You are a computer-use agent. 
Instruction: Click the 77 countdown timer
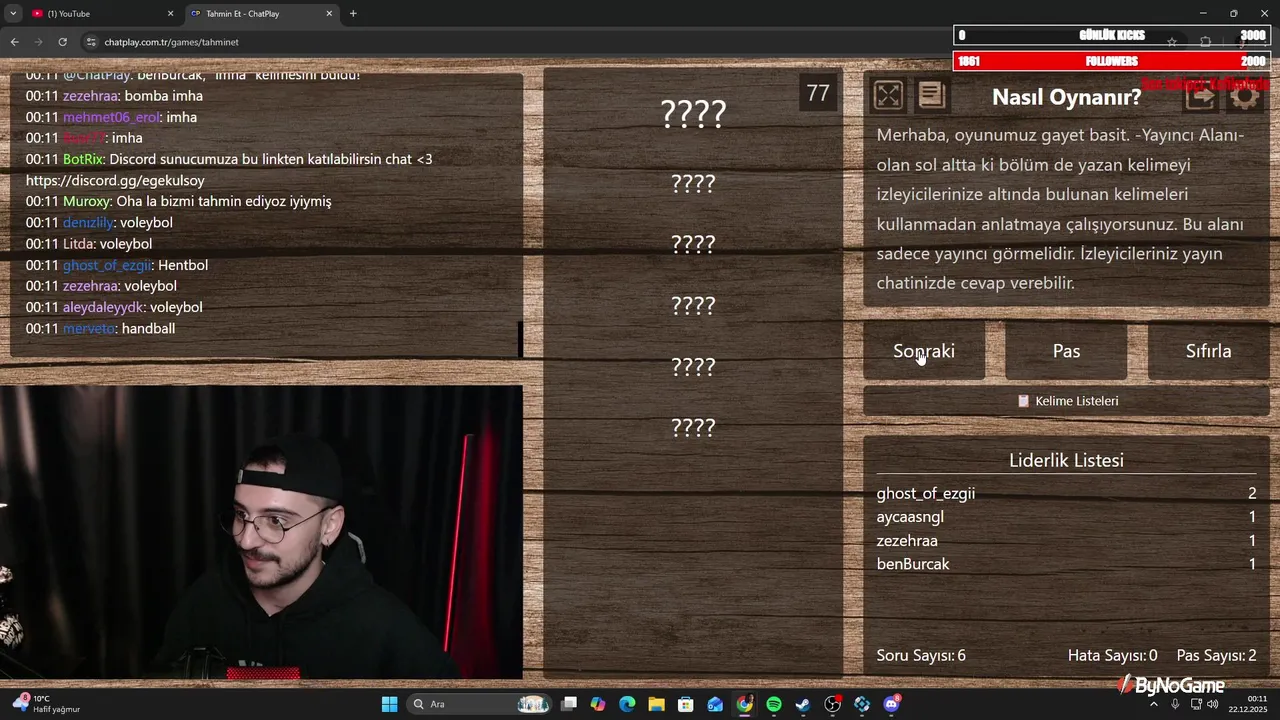pos(818,93)
